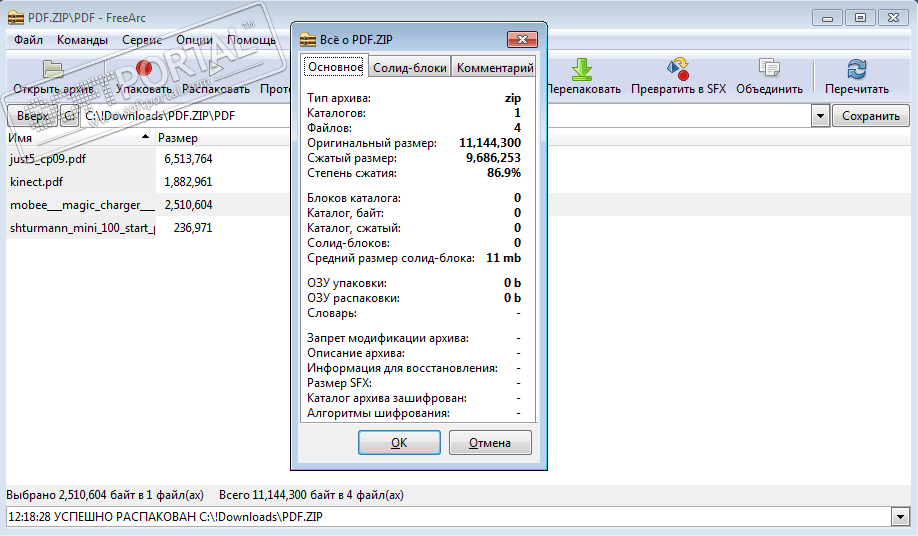Click the Convert to SFX icon

click(678, 69)
